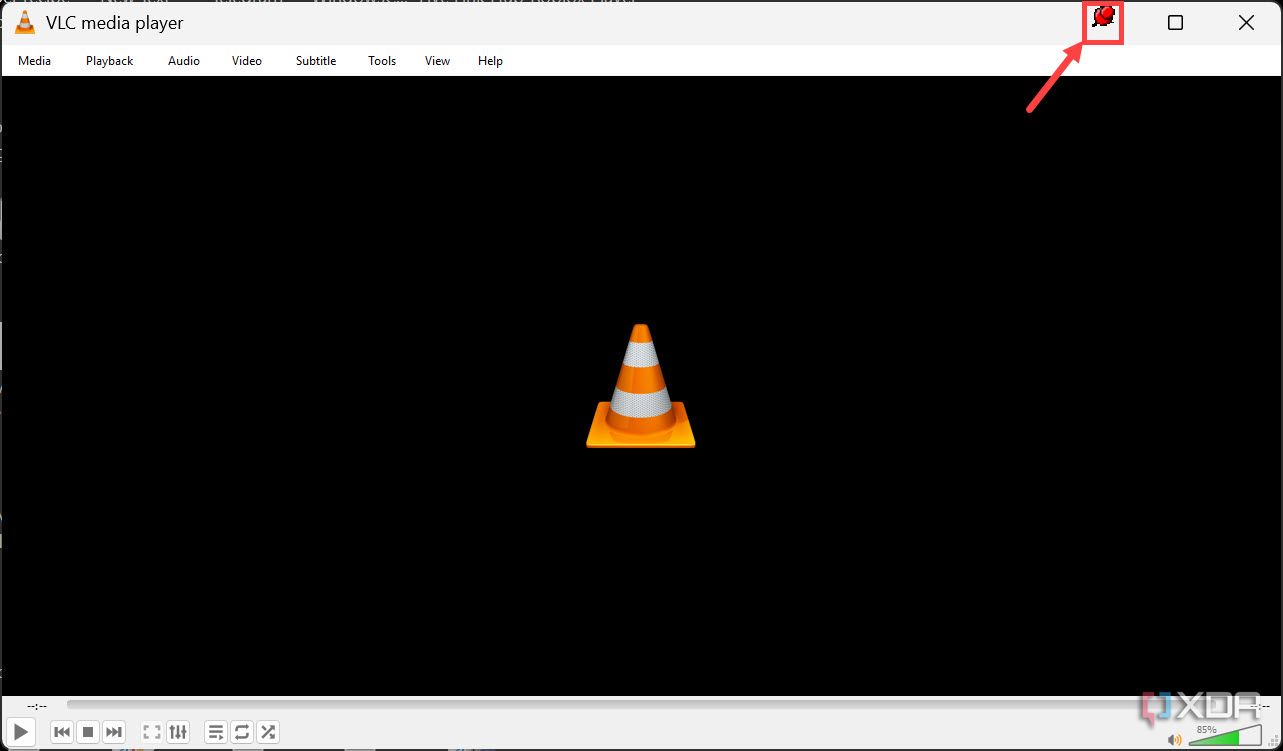The width and height of the screenshot is (1283, 751).
Task: Click the VLC cone icon in title bar
Action: 25,22
